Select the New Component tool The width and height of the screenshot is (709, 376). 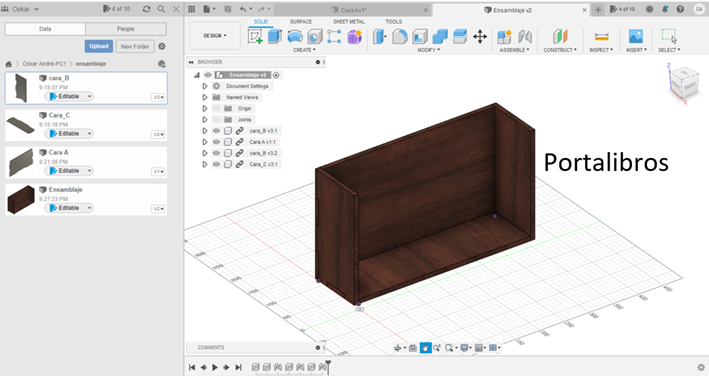[x=504, y=37]
